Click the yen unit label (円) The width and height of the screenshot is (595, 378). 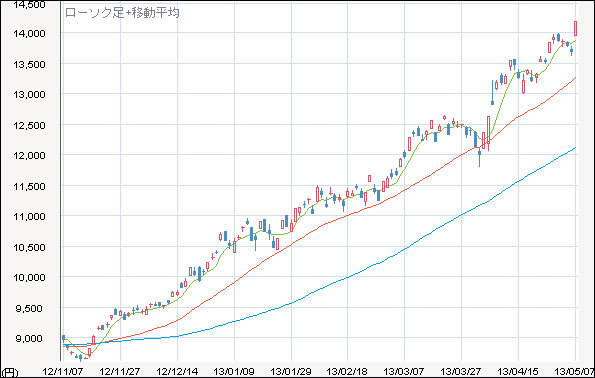point(9,372)
